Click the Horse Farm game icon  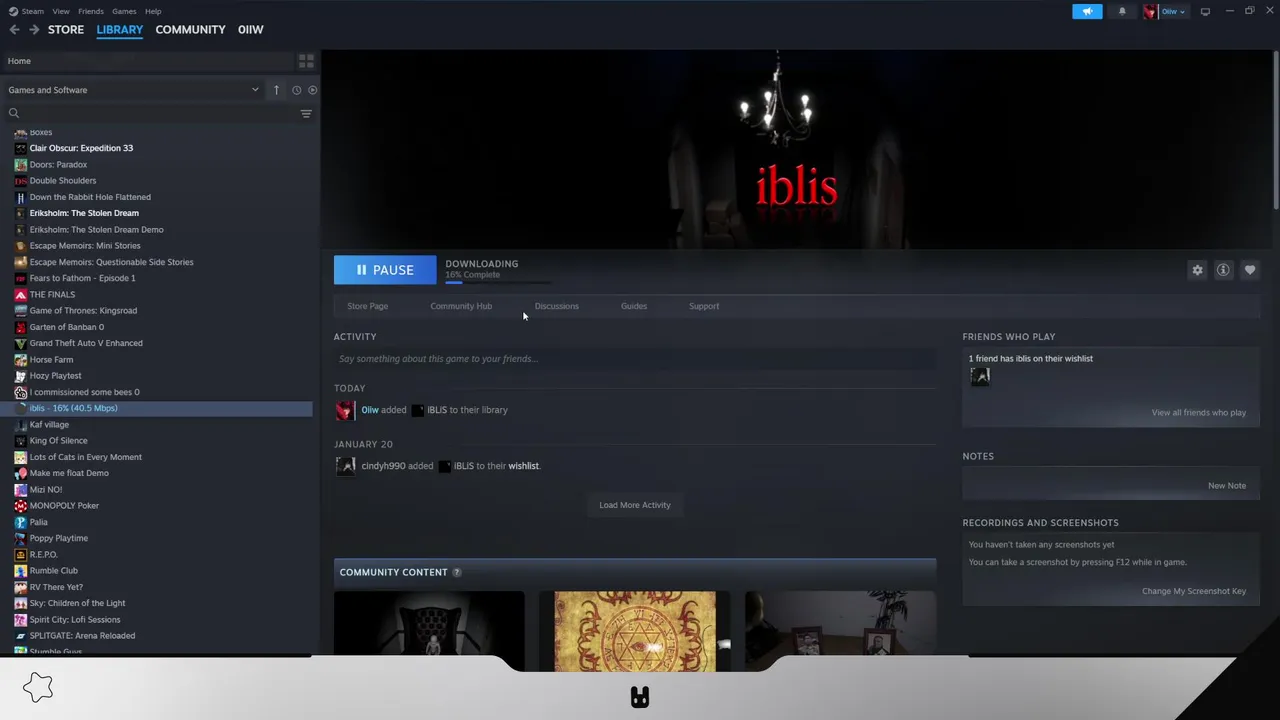pyautogui.click(x=20, y=360)
